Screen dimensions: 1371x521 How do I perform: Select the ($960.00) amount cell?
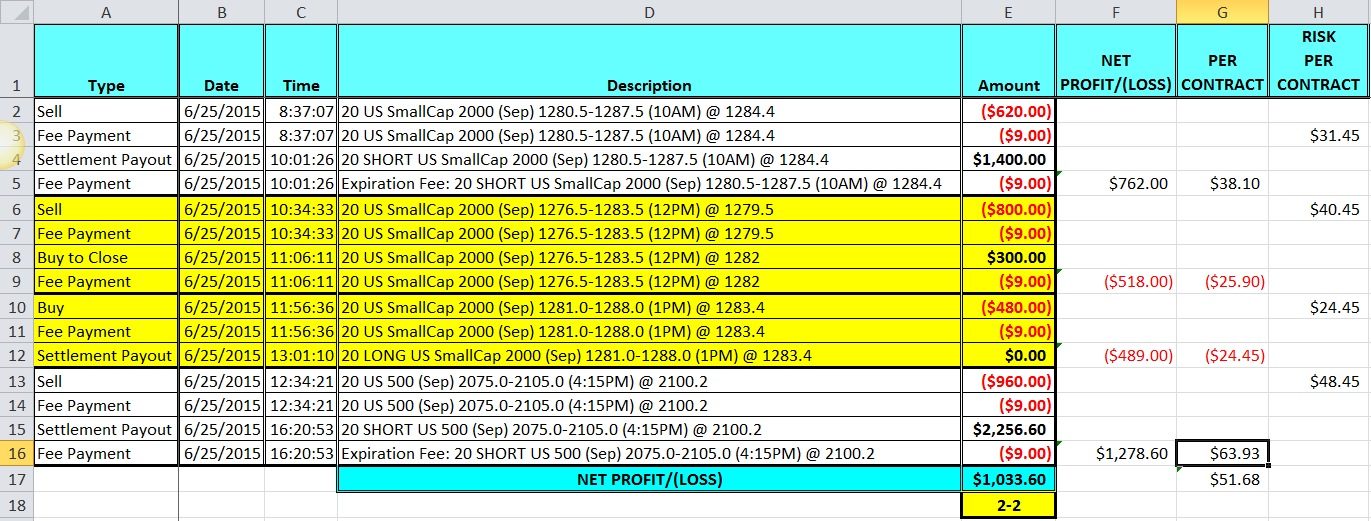[1009, 381]
